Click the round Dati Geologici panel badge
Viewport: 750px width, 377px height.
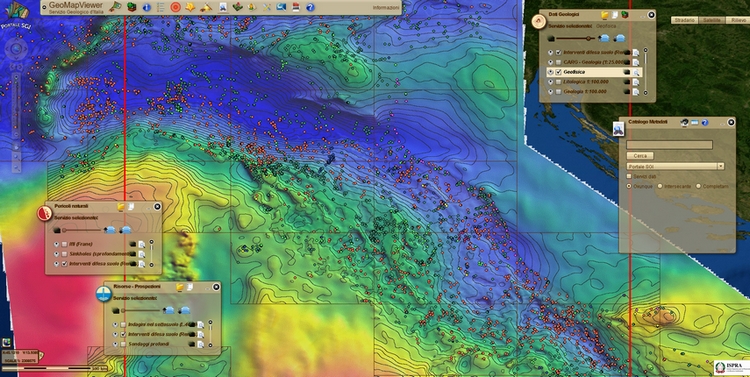coord(539,21)
